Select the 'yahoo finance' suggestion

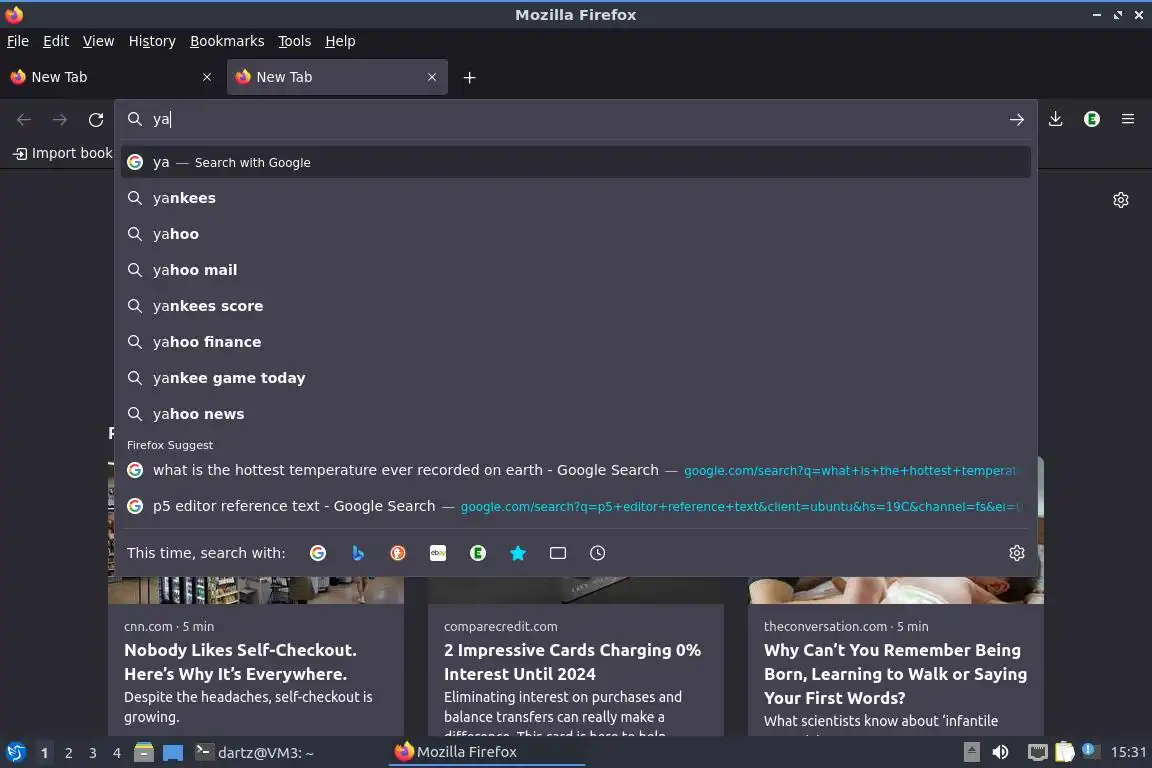coord(575,342)
